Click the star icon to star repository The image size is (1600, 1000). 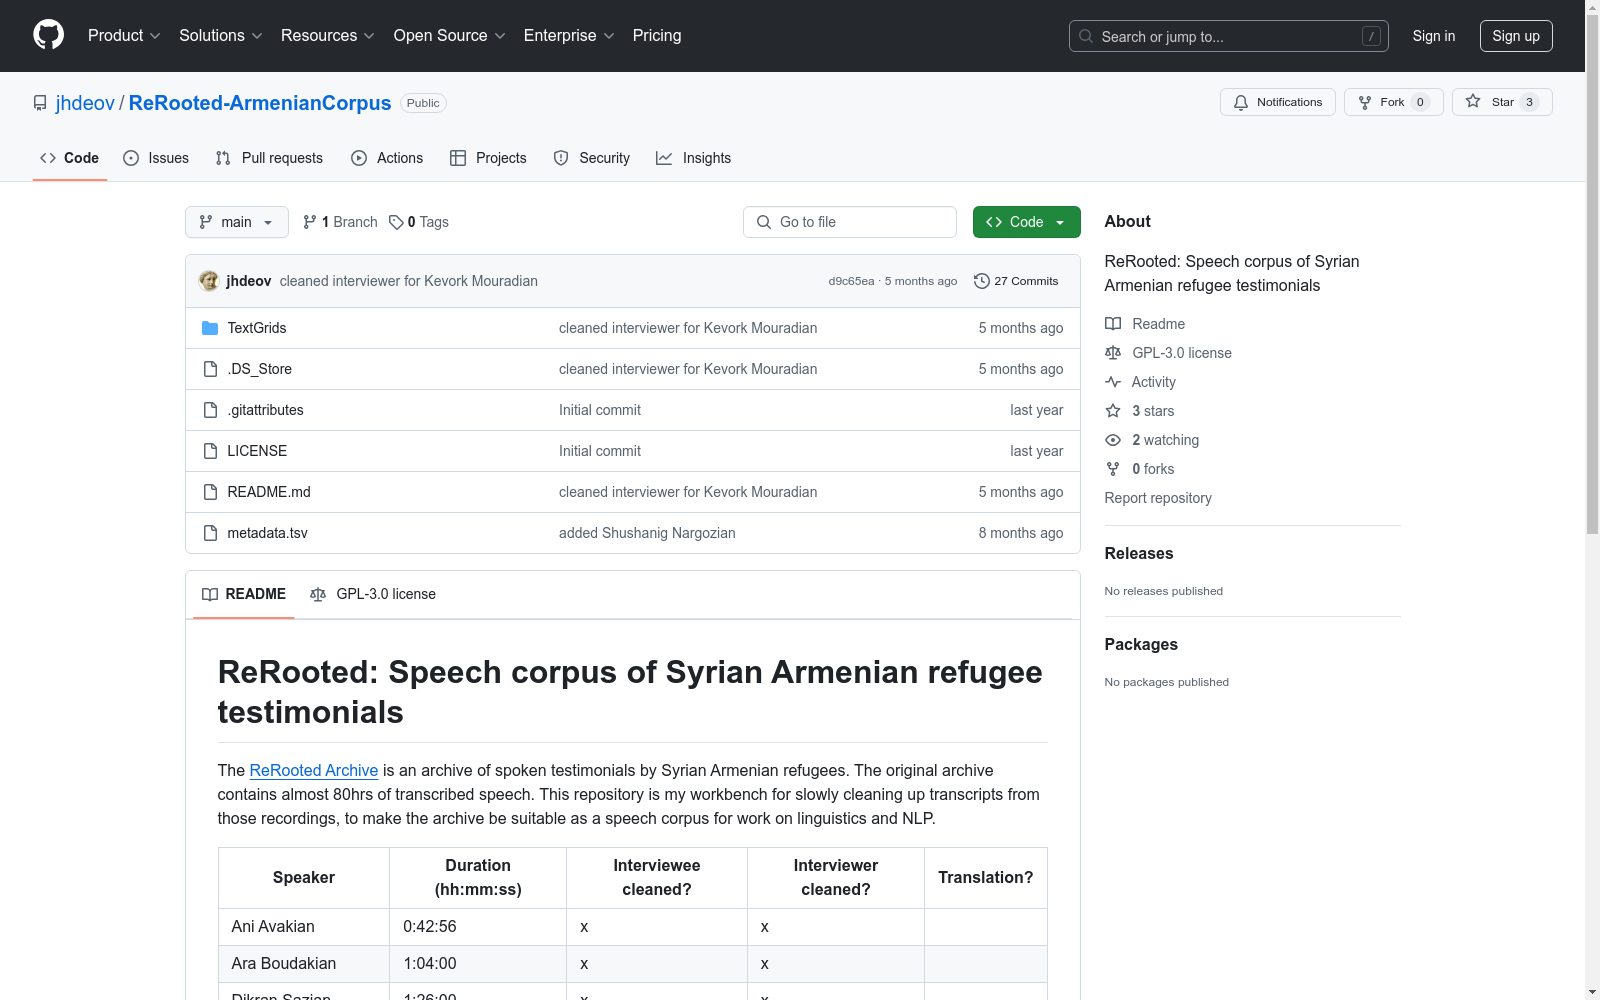pyautogui.click(x=1473, y=101)
